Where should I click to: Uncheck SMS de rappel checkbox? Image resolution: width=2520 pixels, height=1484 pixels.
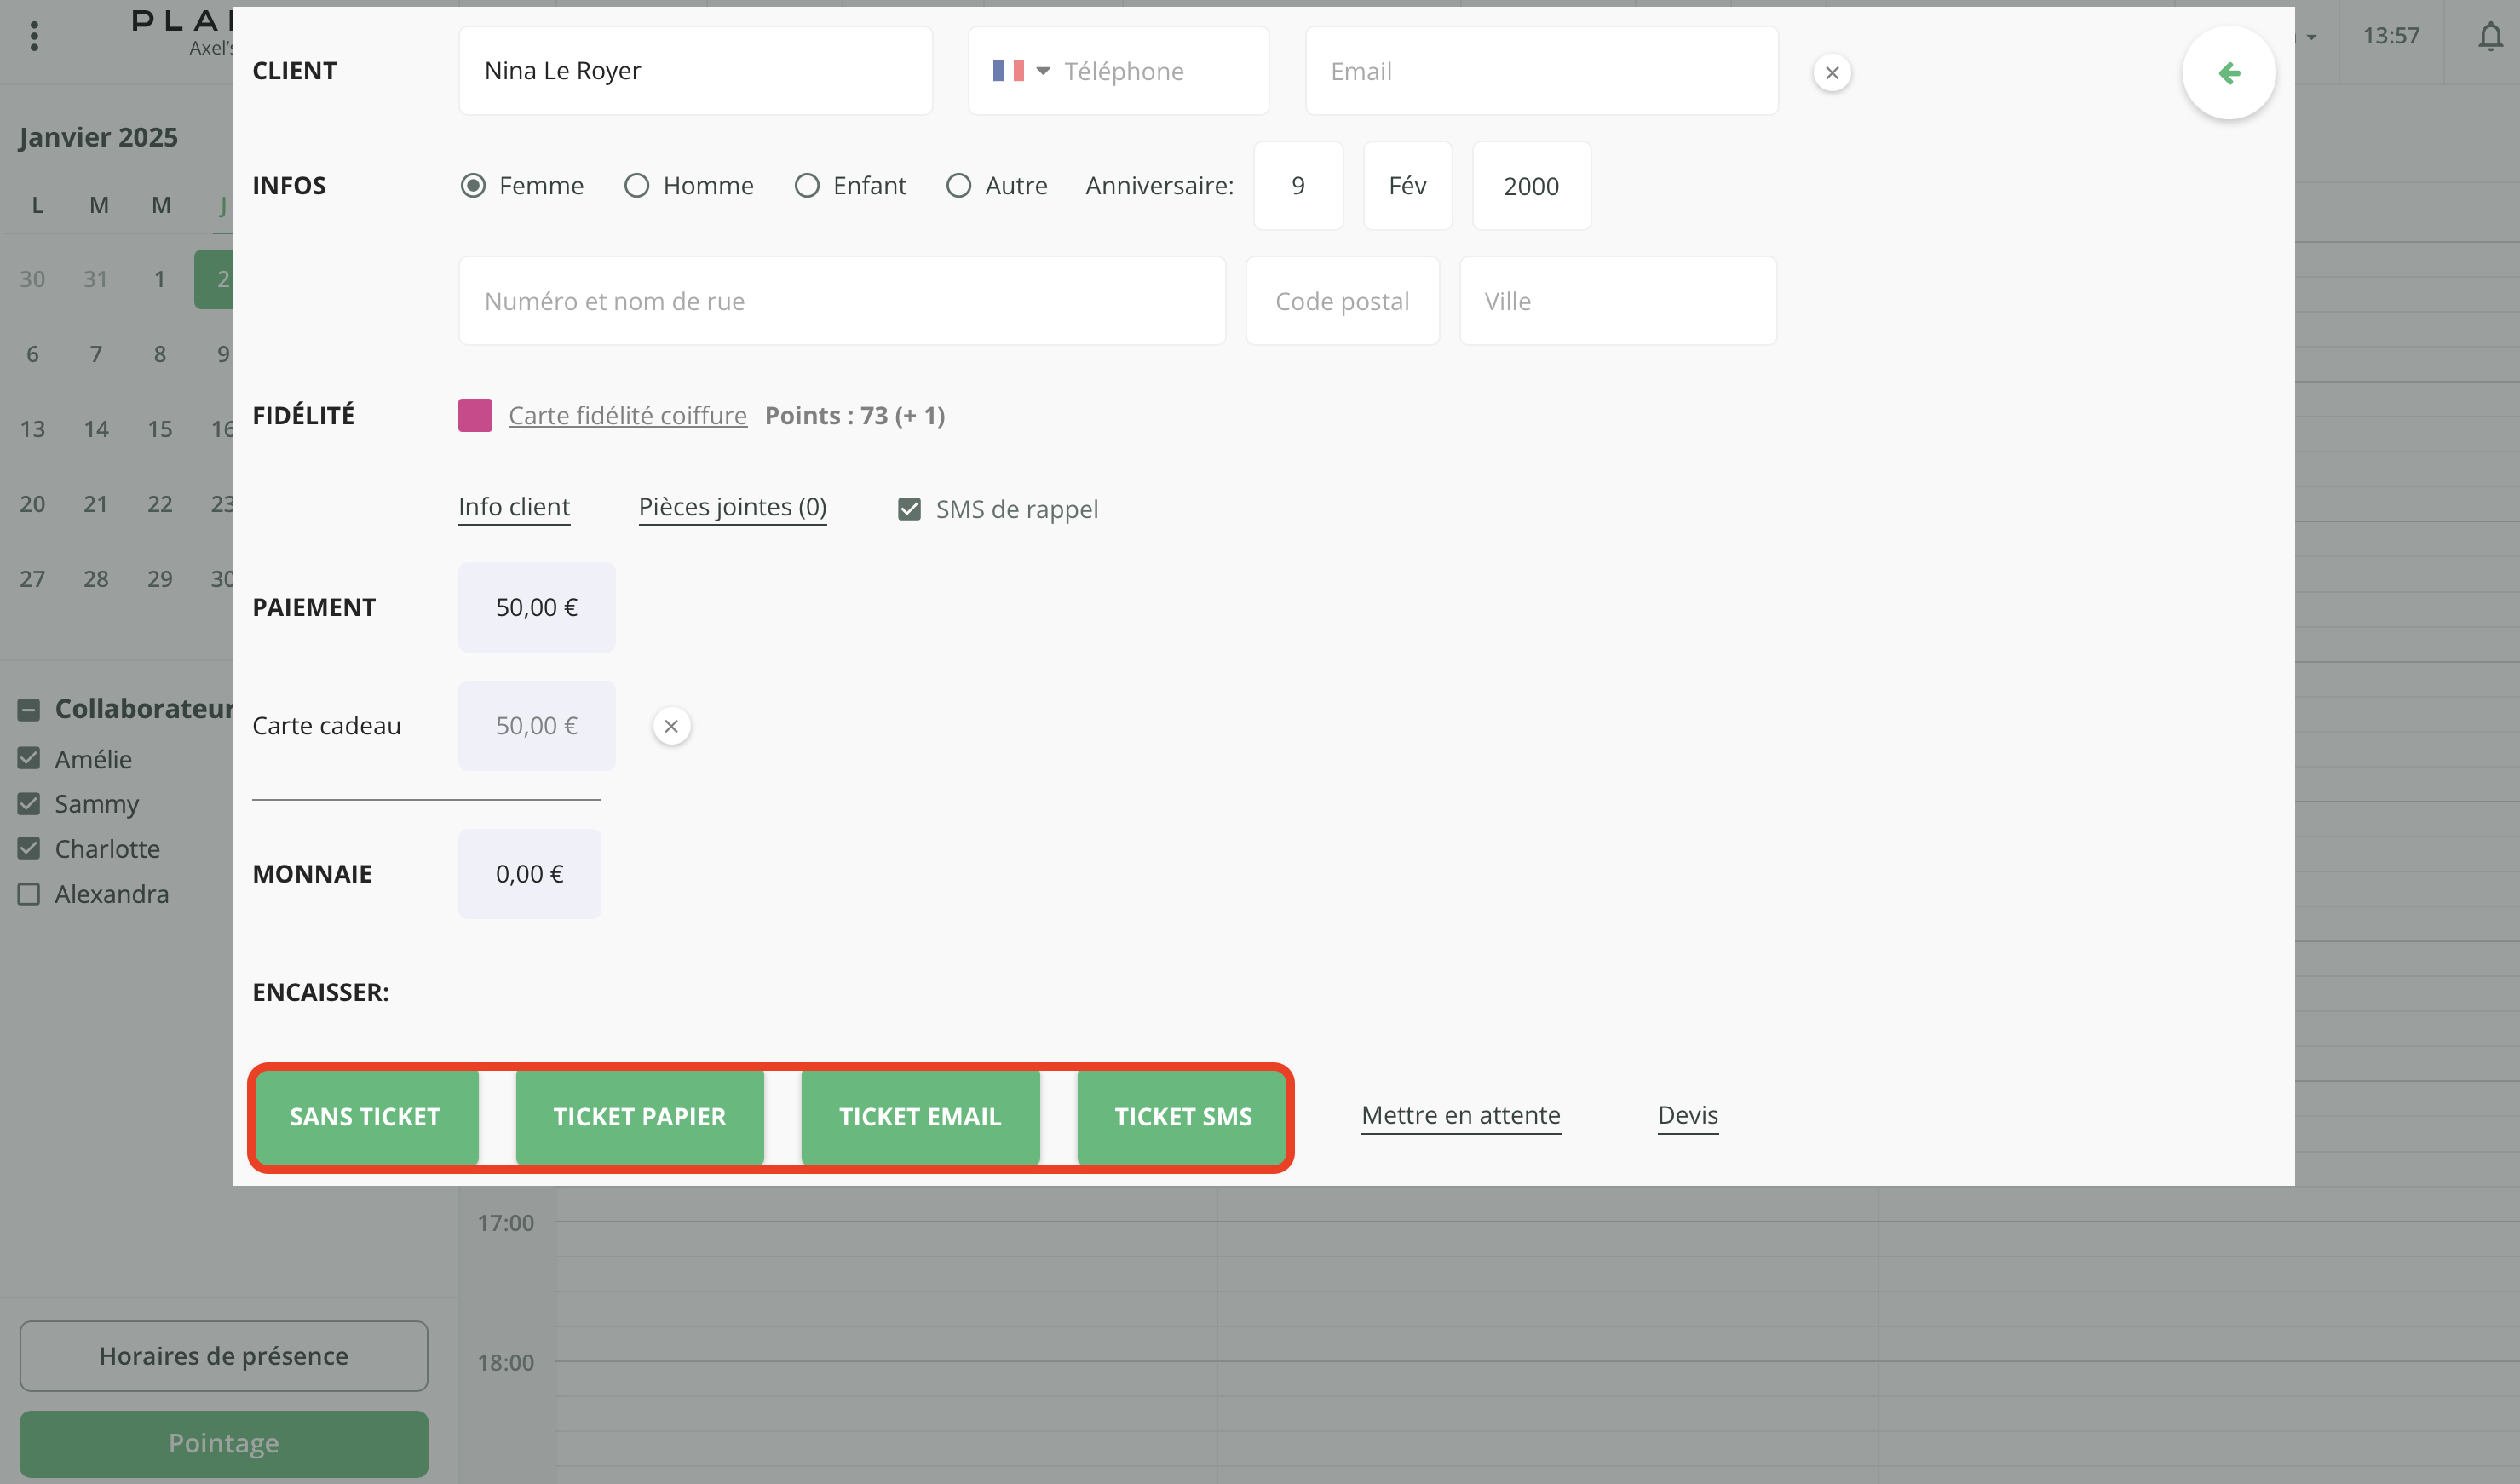[x=909, y=510]
